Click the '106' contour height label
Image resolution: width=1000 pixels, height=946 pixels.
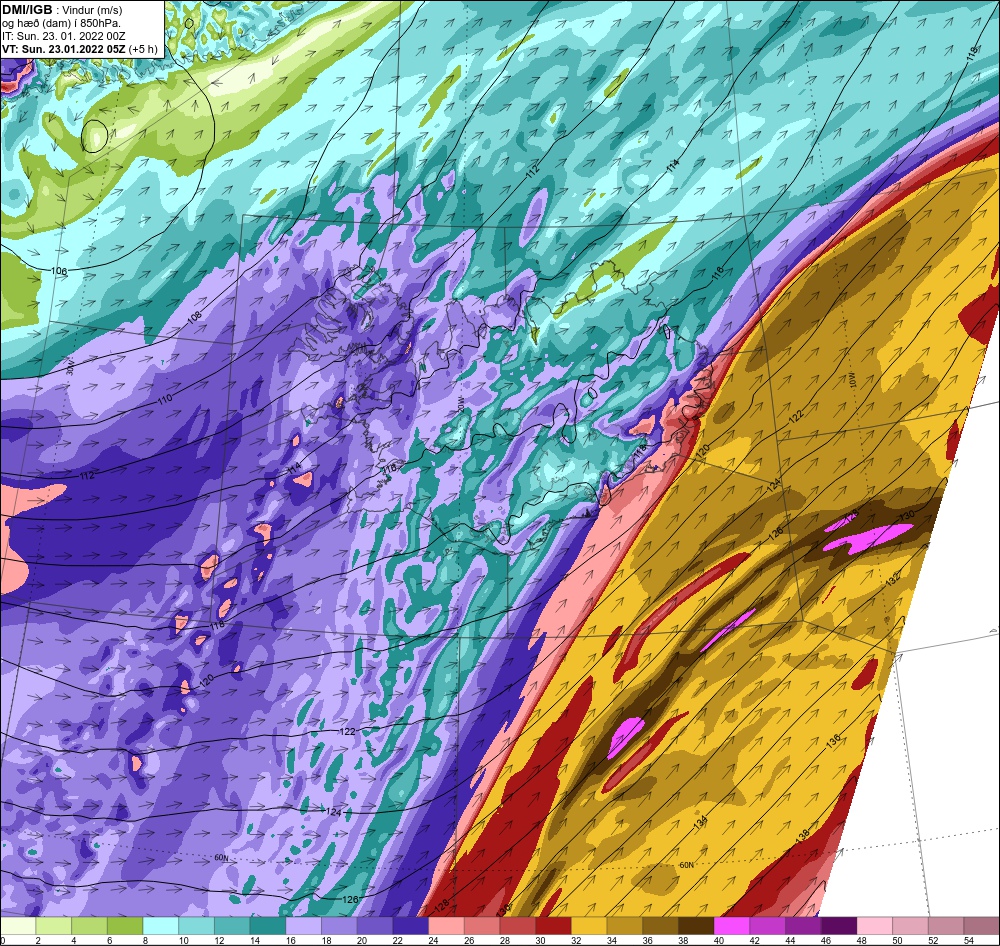59,272
